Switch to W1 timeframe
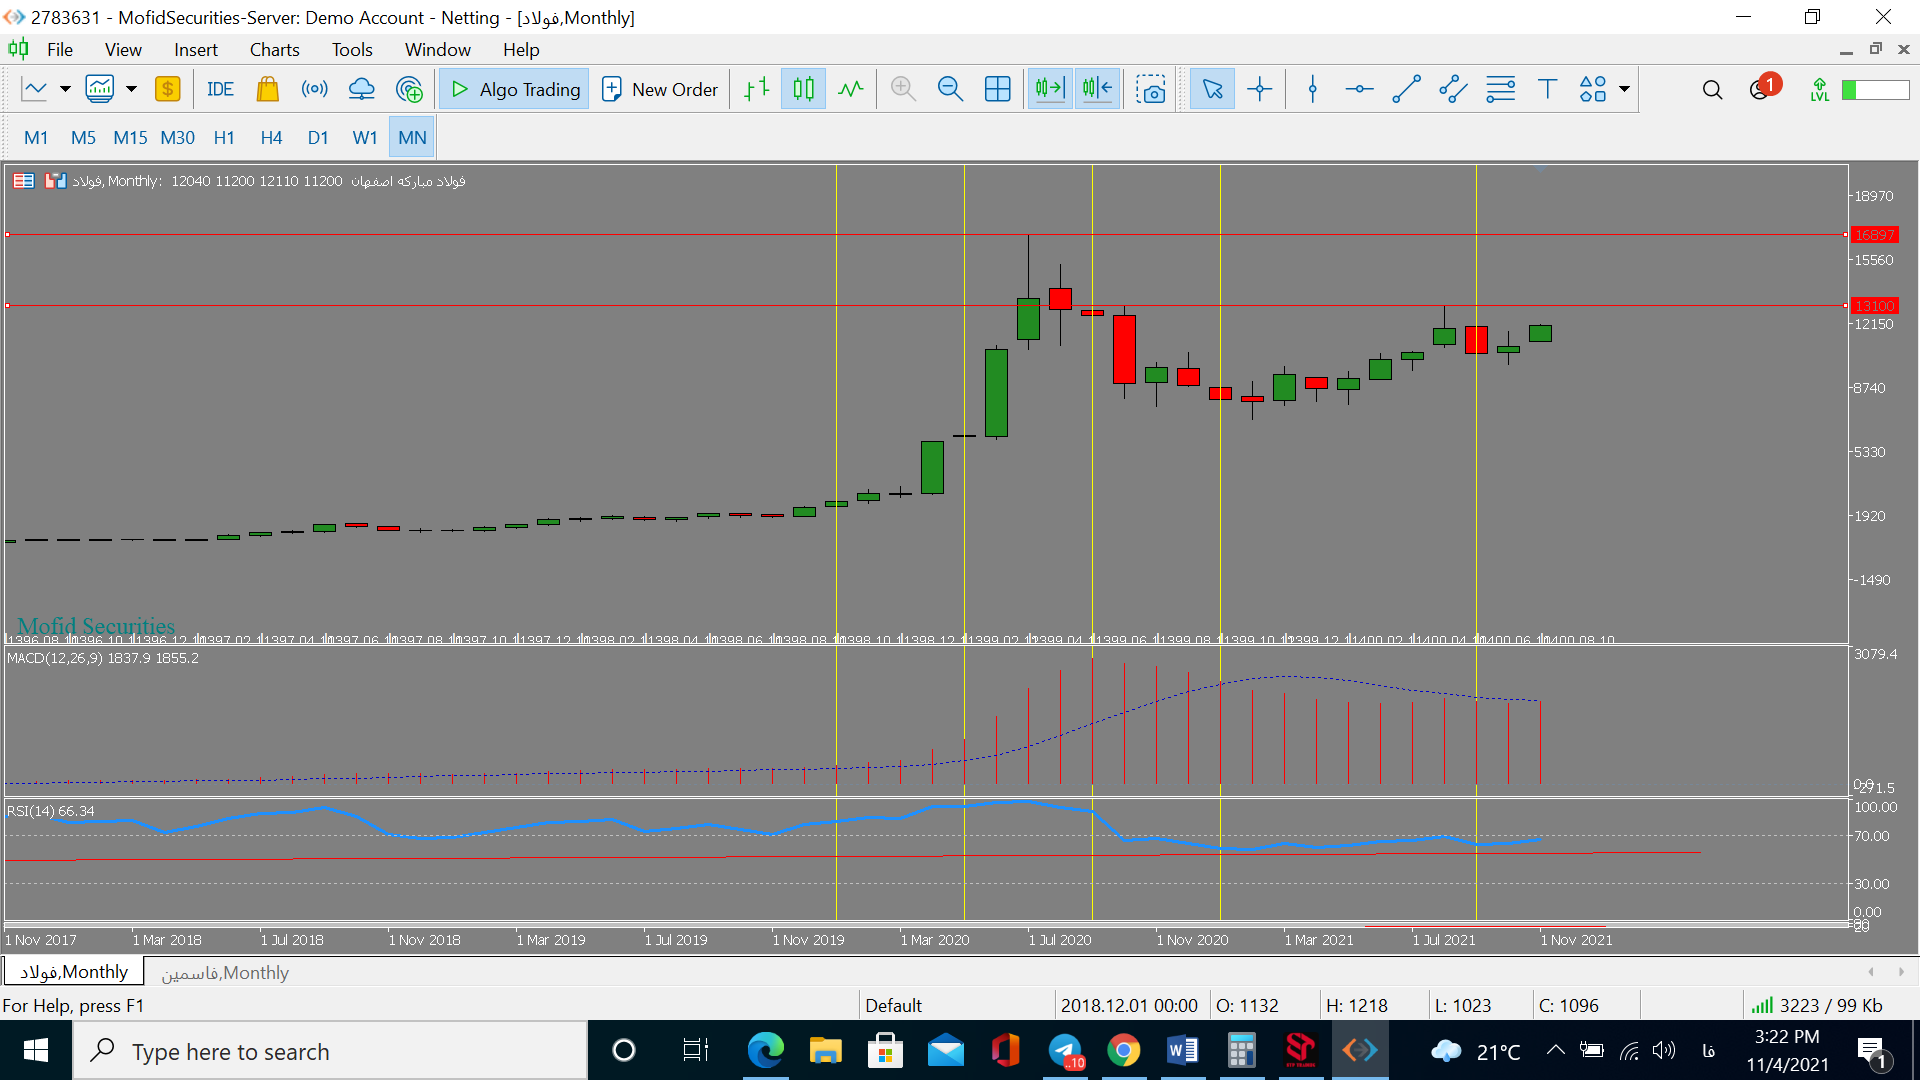The width and height of the screenshot is (1920, 1080). 365,138
